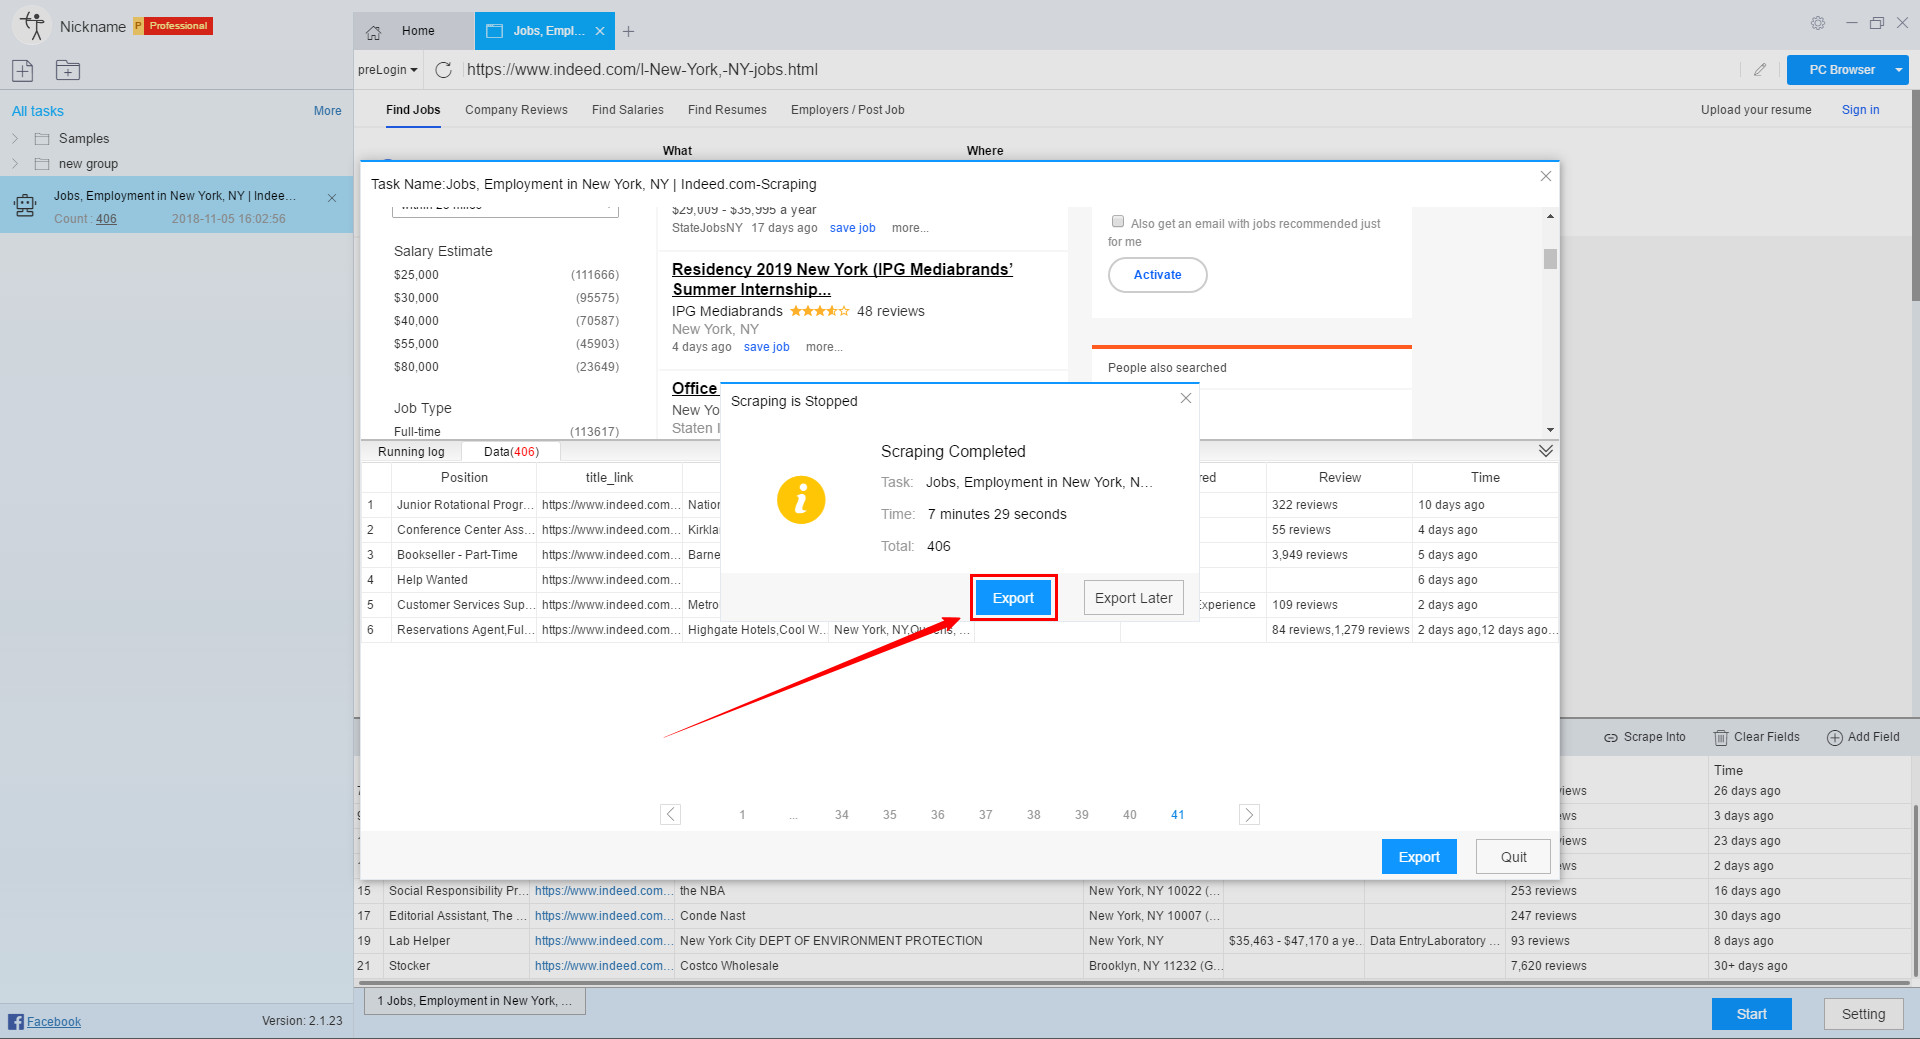The image size is (1920, 1039).
Task: Select the Data(406) tab
Action: [511, 452]
